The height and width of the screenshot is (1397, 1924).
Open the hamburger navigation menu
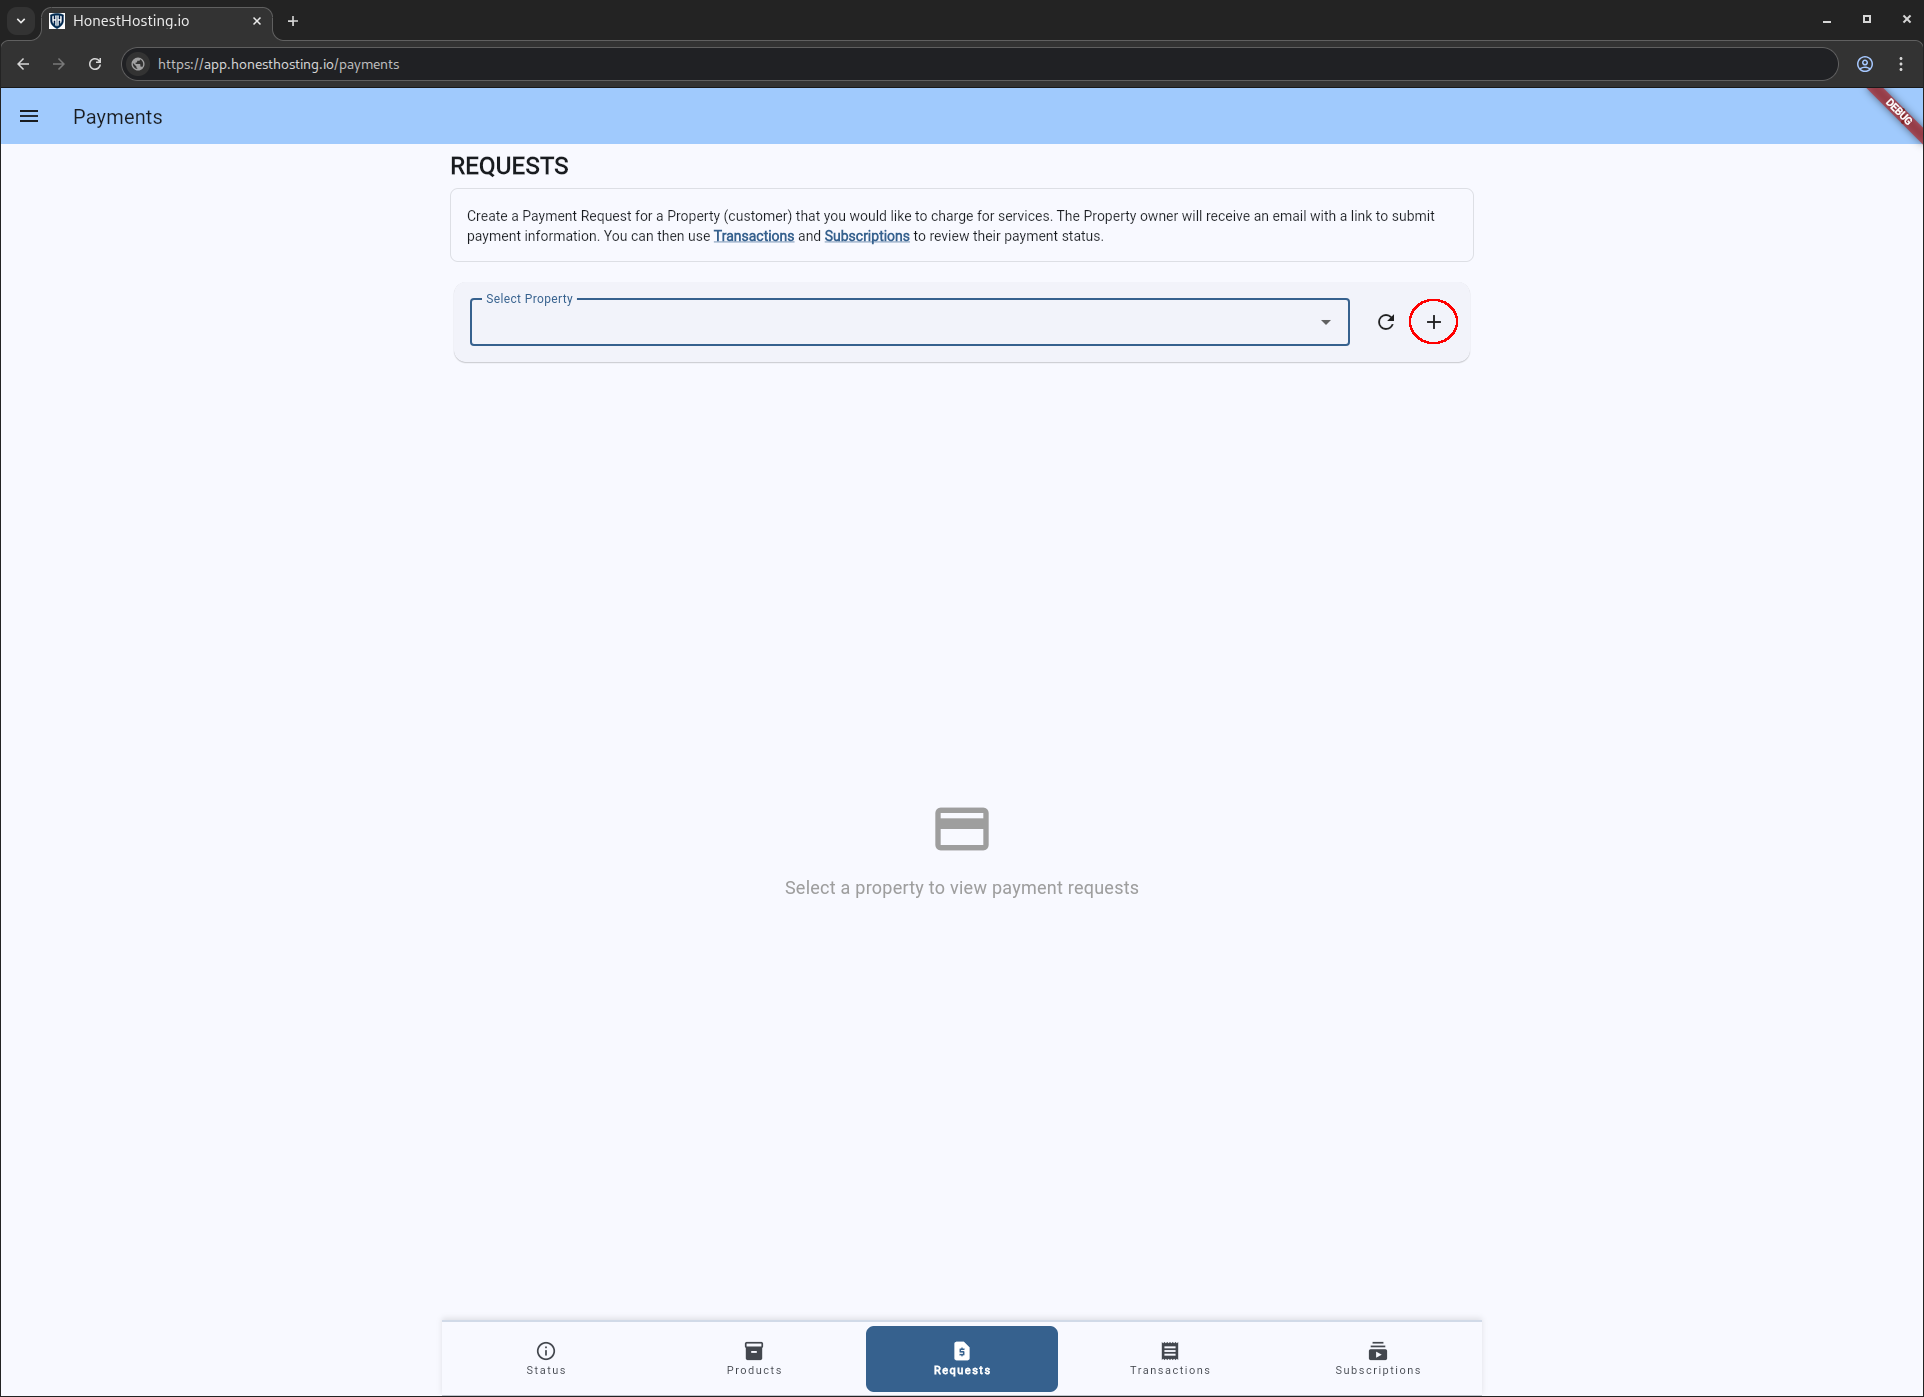(29, 117)
